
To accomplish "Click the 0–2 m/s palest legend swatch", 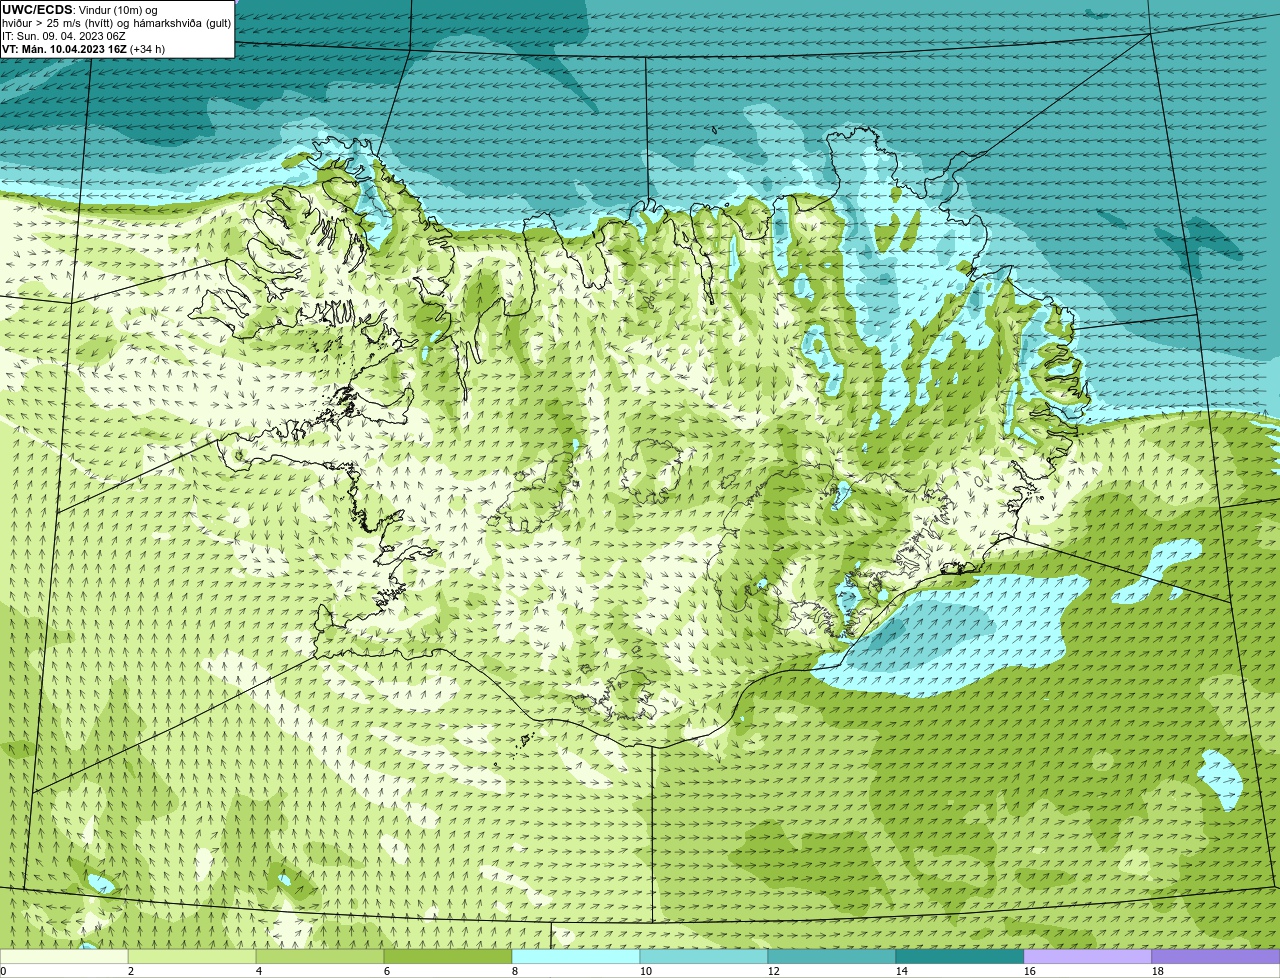I will [64, 956].
